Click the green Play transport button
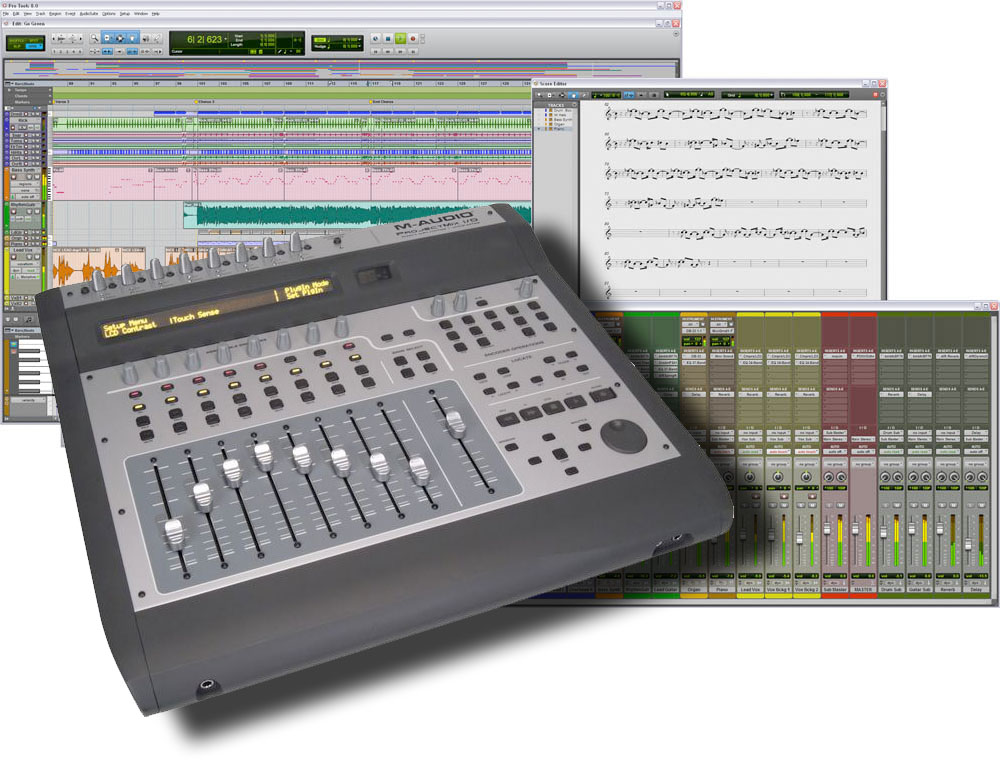Viewport: 1000px width, 770px height. coord(401,39)
